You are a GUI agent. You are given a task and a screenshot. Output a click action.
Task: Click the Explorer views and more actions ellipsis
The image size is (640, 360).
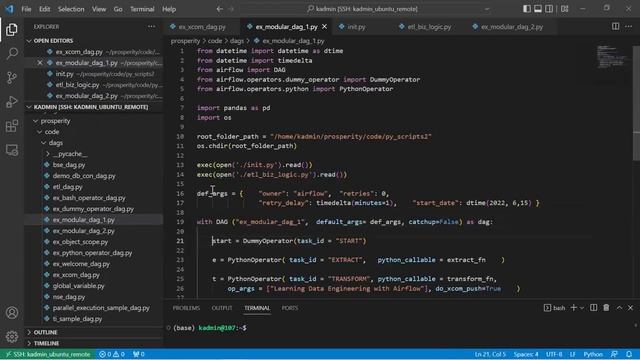[x=151, y=27]
